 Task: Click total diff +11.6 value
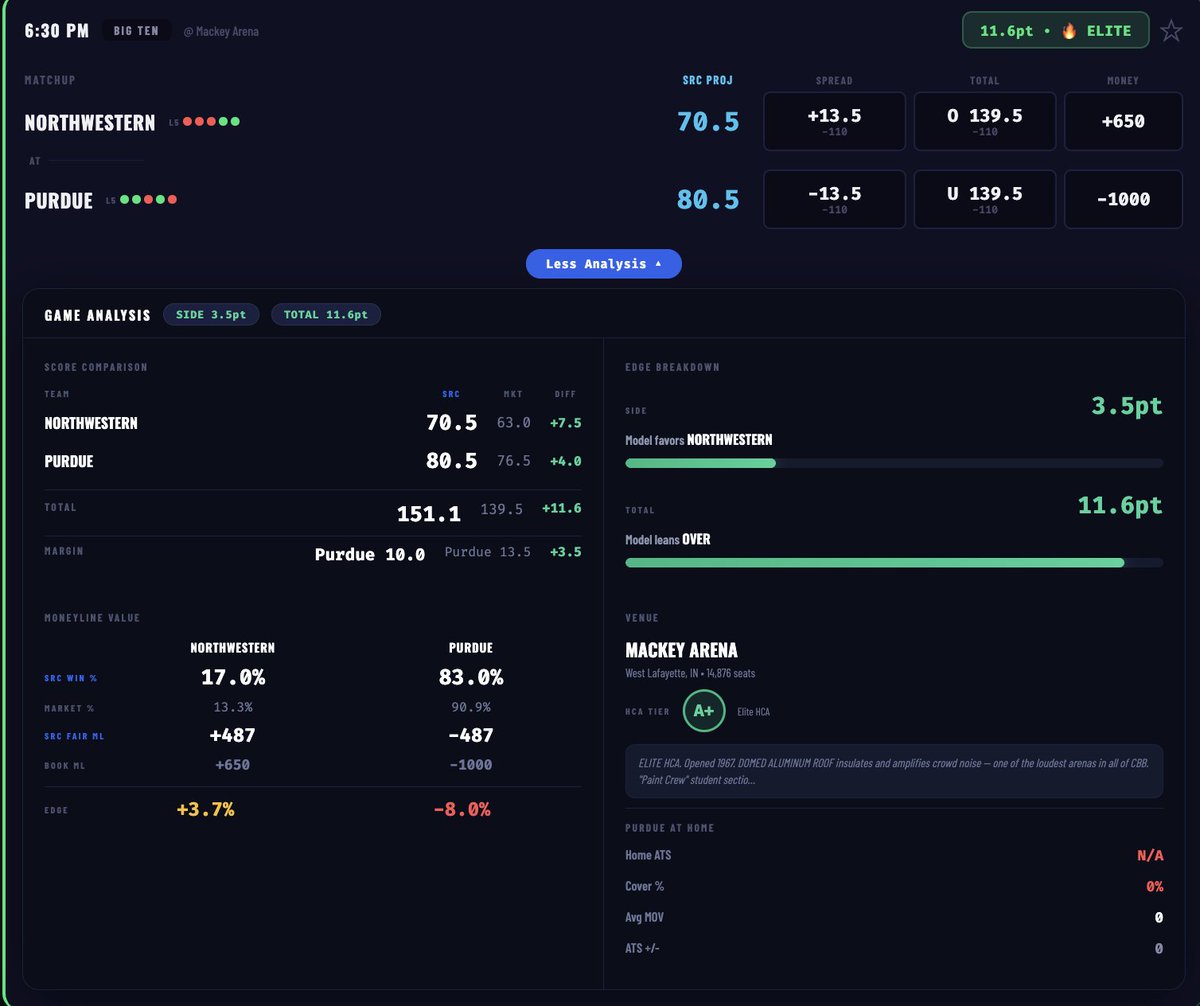561,509
